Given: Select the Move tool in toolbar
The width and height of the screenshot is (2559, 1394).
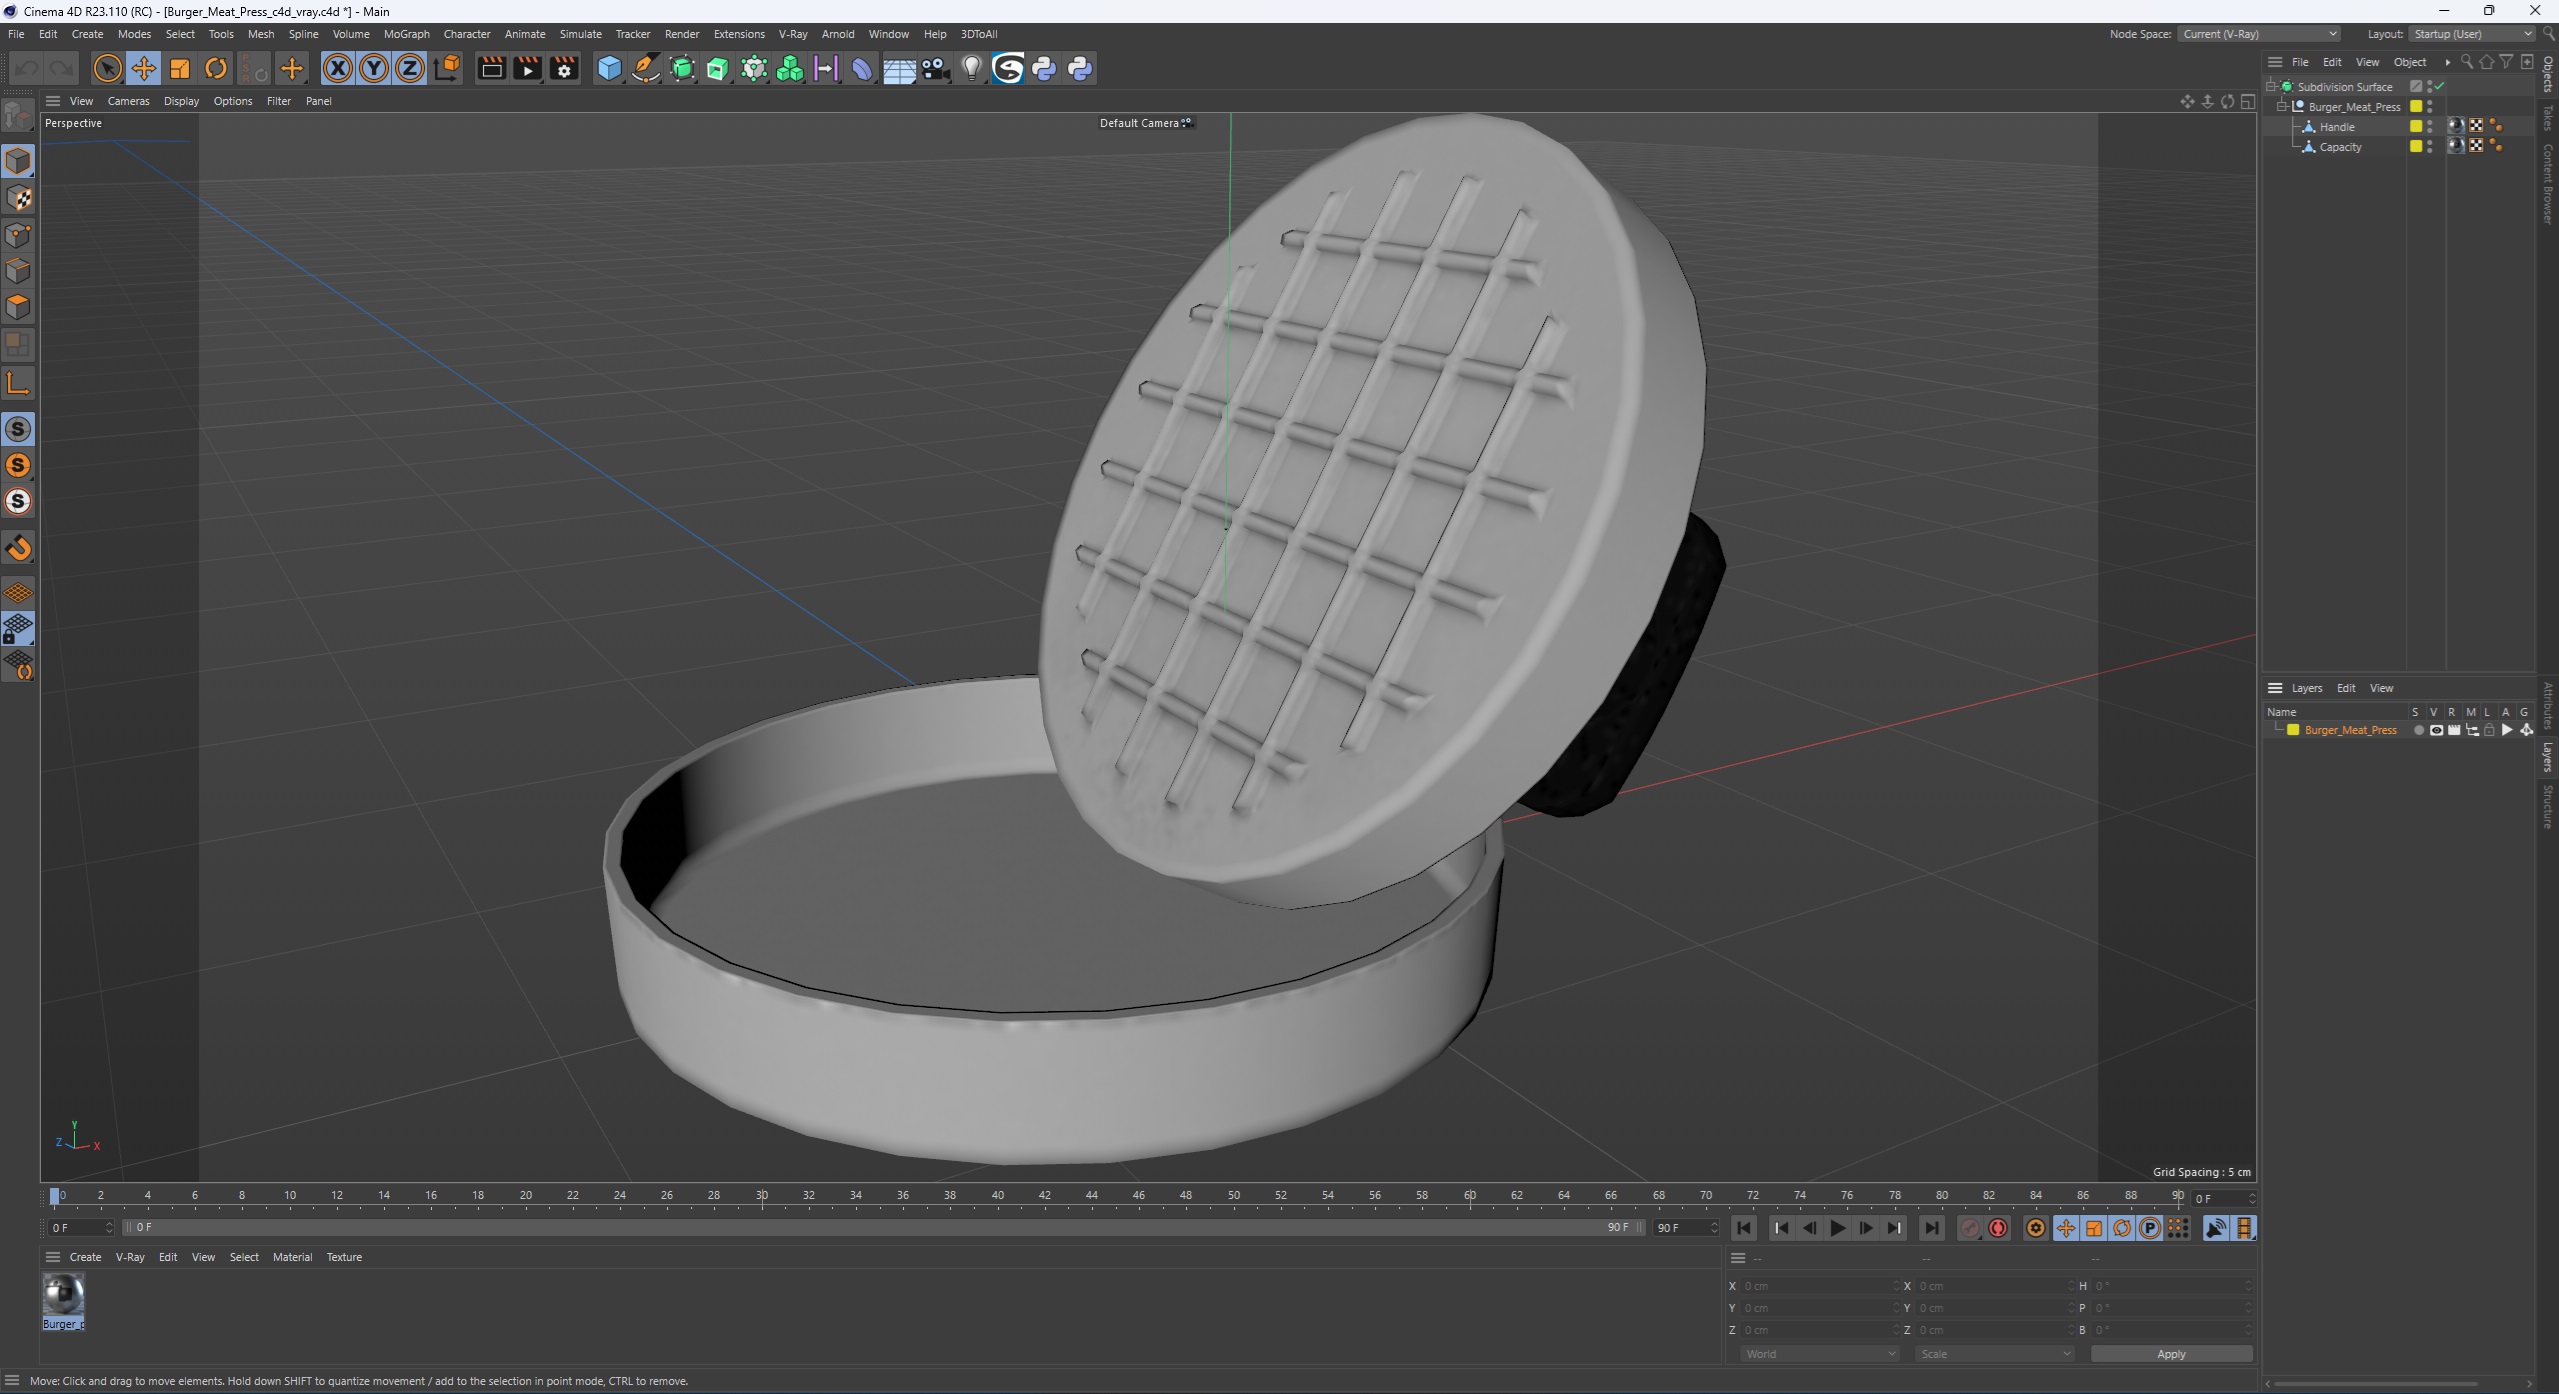Looking at the screenshot, I should [144, 68].
